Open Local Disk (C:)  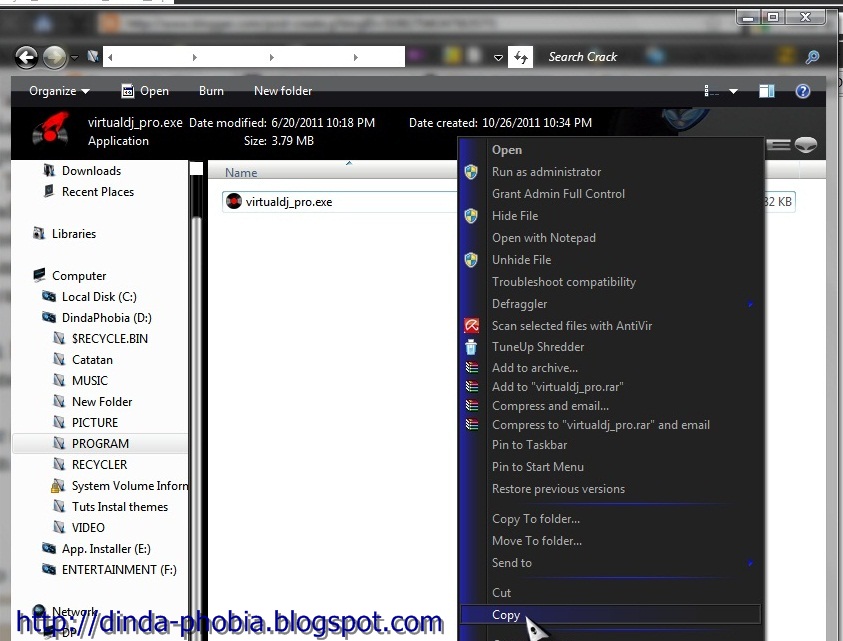click(x=89, y=297)
